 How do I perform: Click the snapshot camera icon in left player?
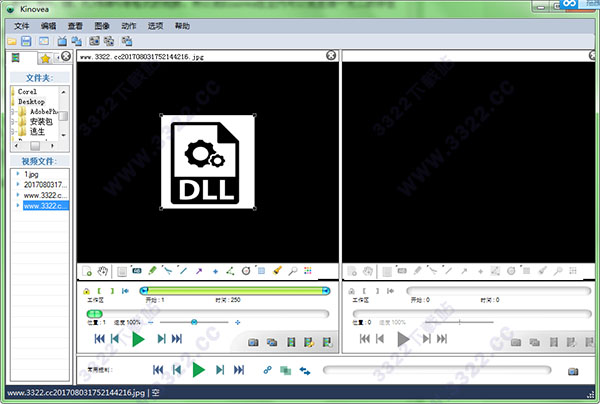[253, 342]
